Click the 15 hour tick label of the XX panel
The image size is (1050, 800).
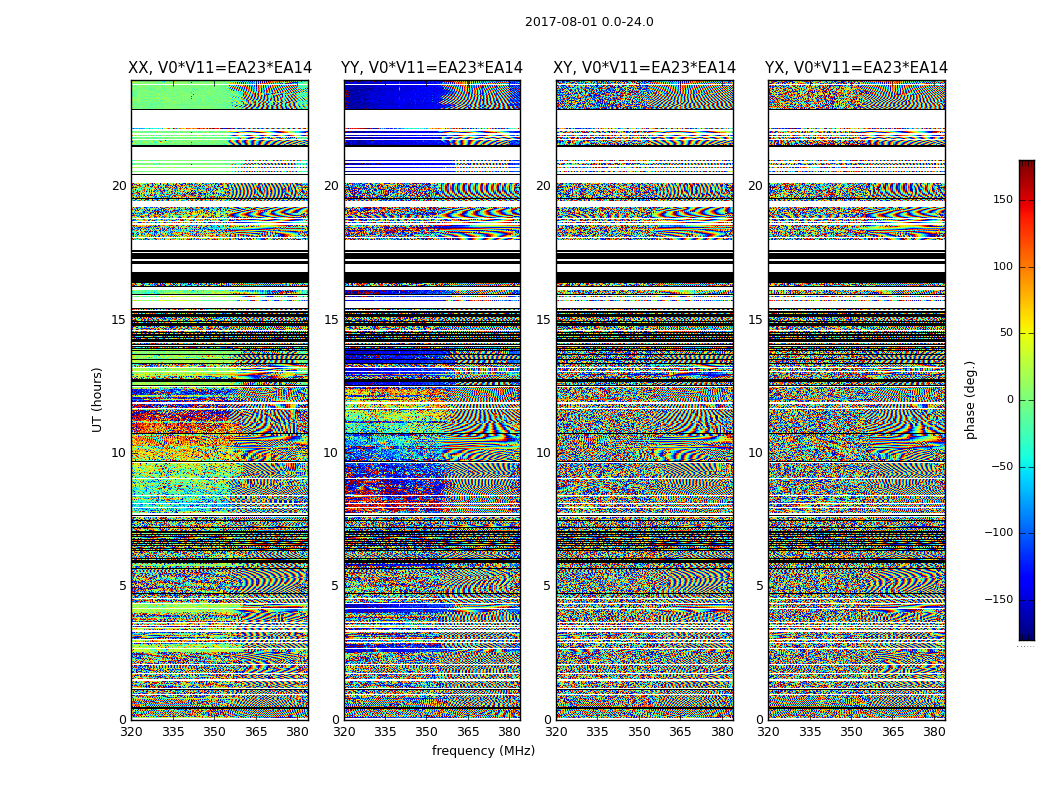(x=119, y=320)
